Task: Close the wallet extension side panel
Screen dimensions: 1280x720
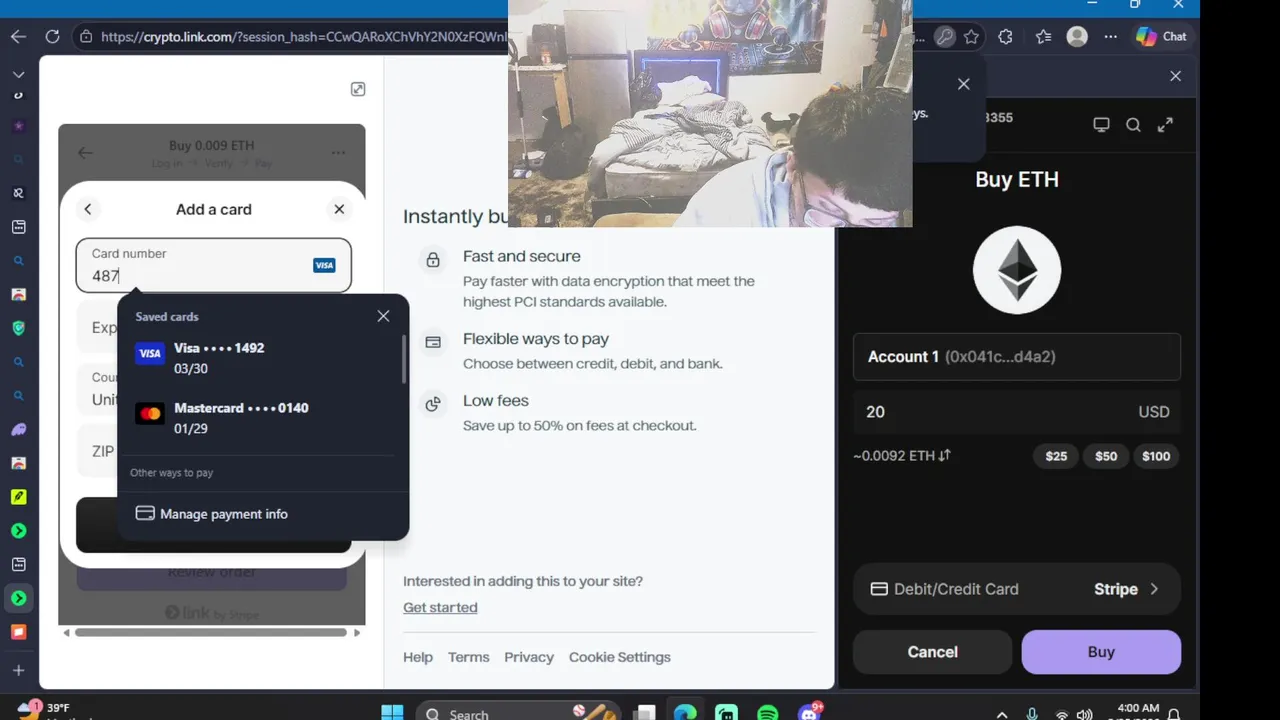Action: click(1175, 76)
